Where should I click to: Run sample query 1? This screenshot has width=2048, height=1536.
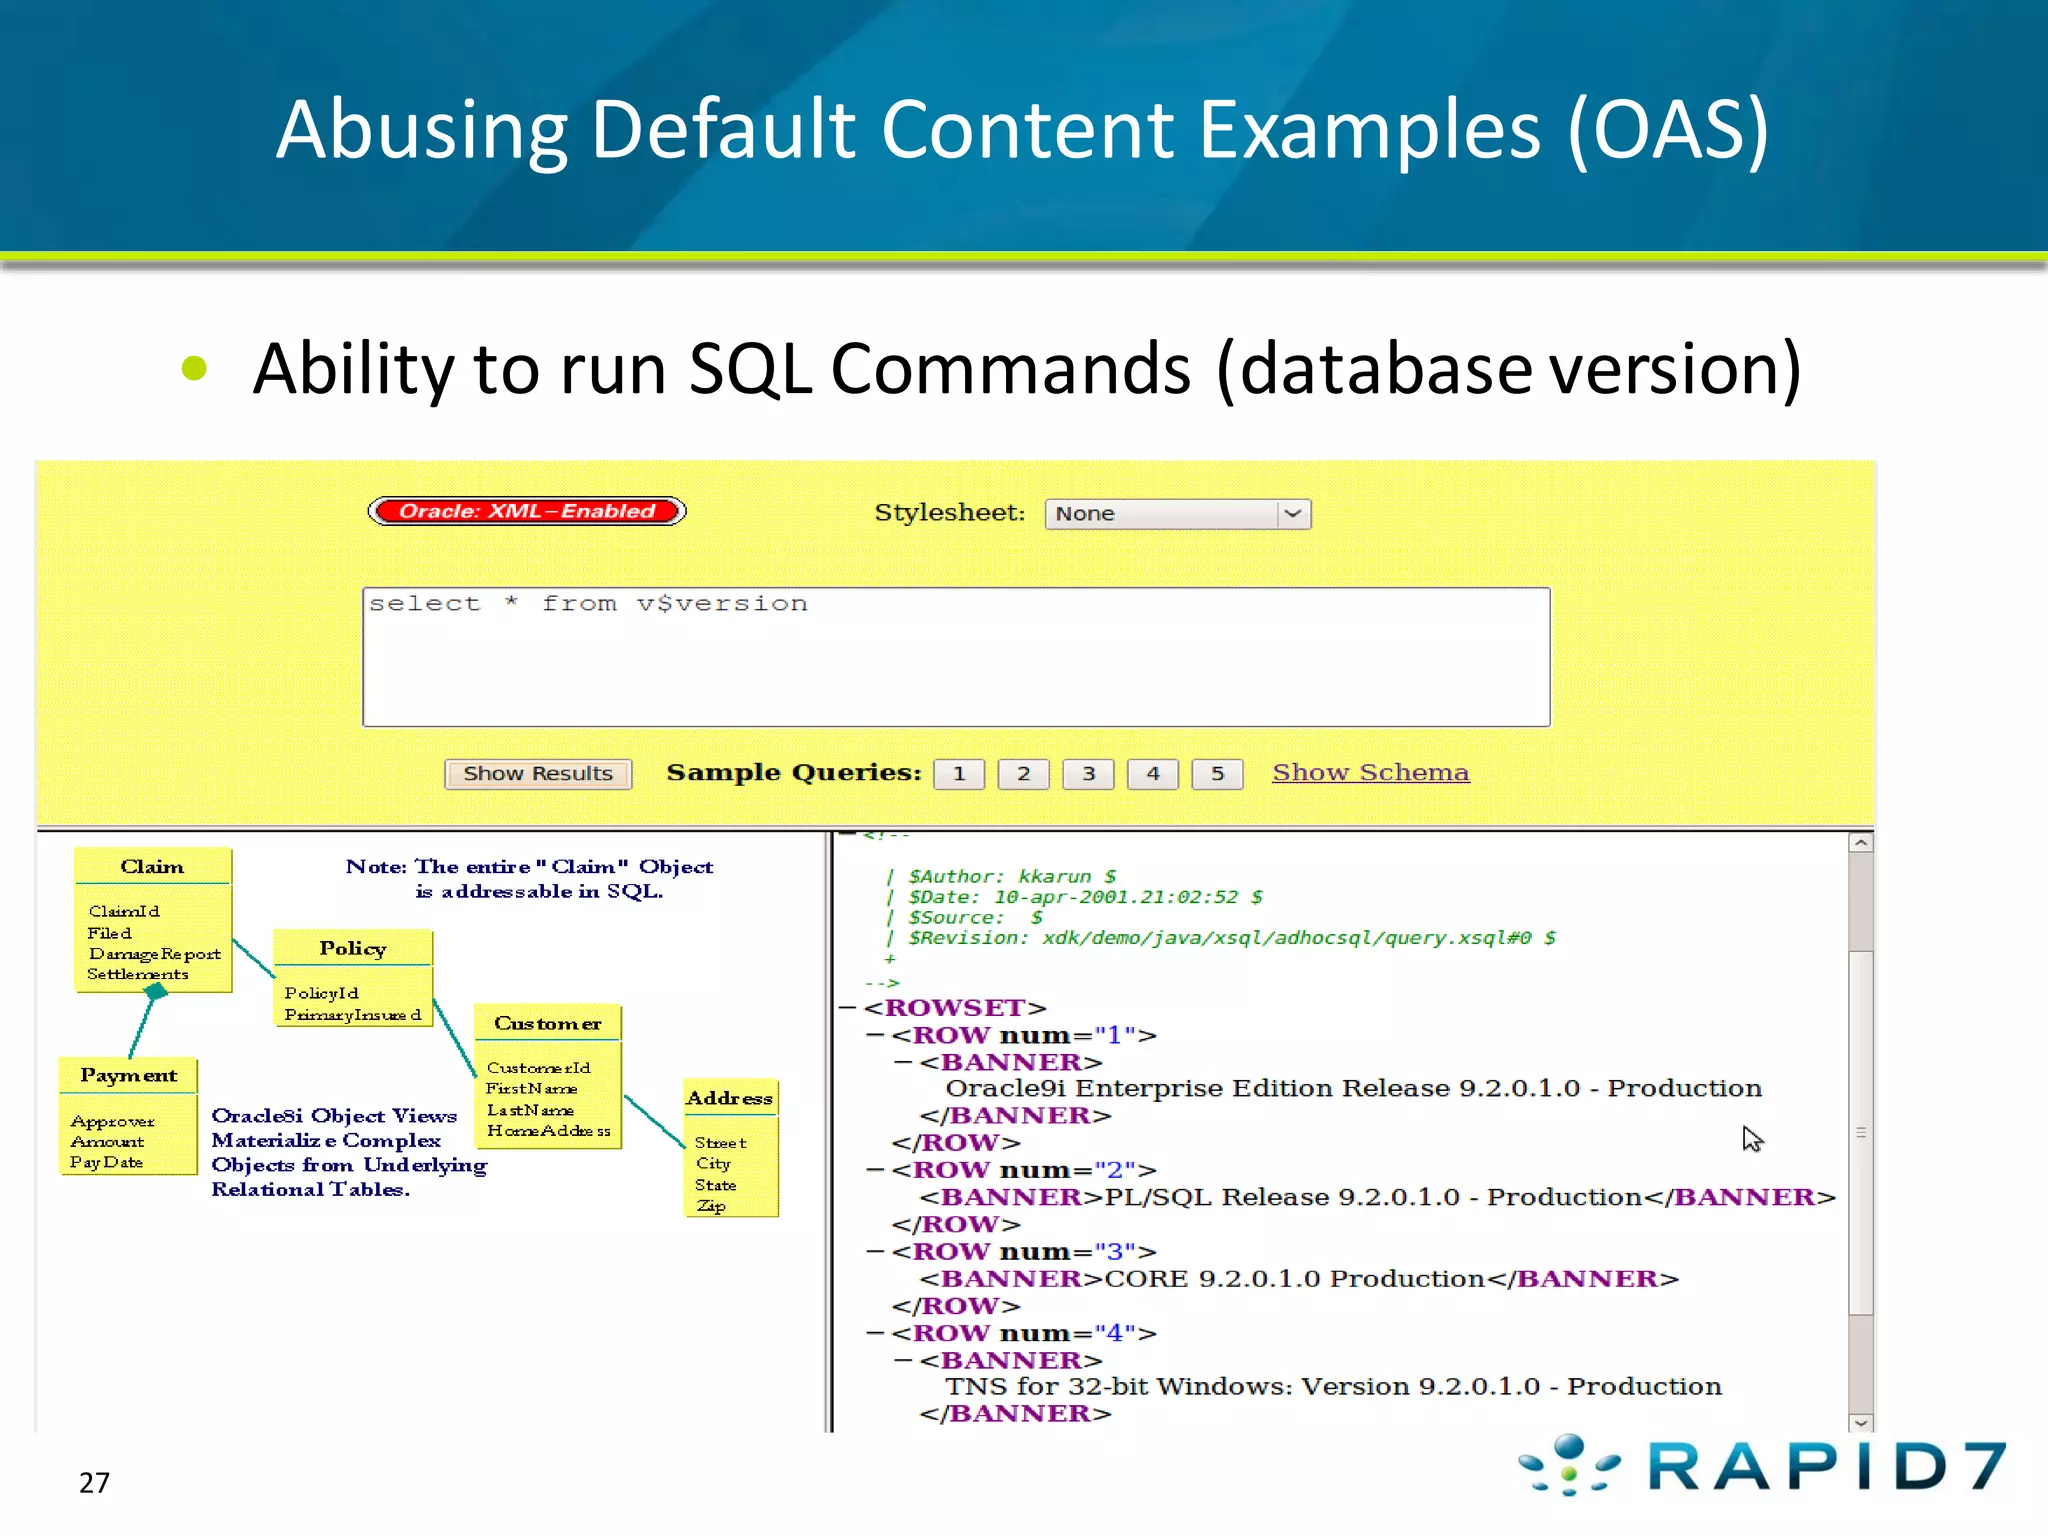pos(959,774)
